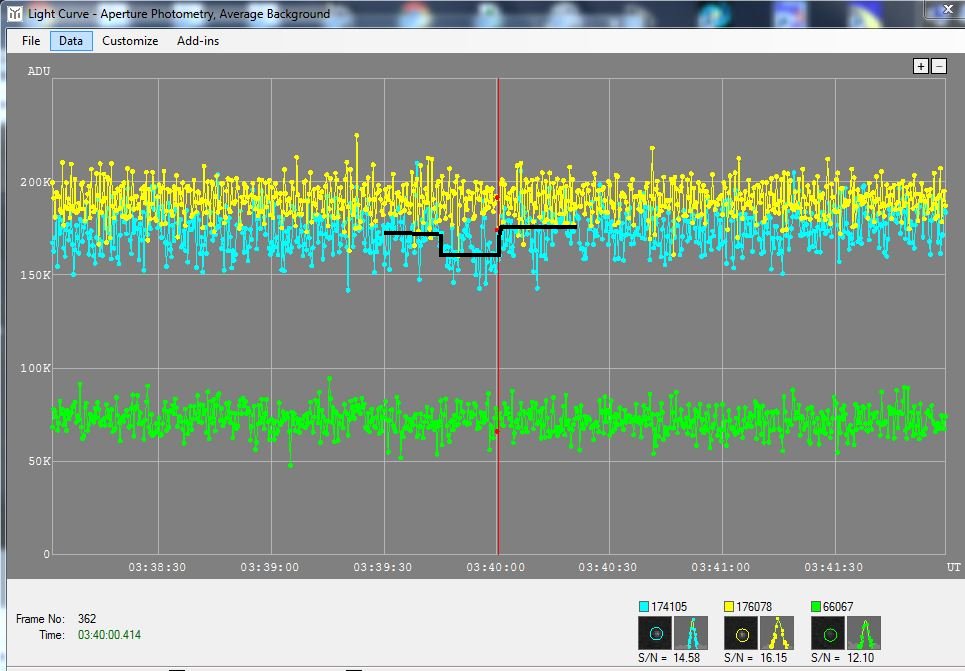Click the Frame No value 362

[x=87, y=619]
